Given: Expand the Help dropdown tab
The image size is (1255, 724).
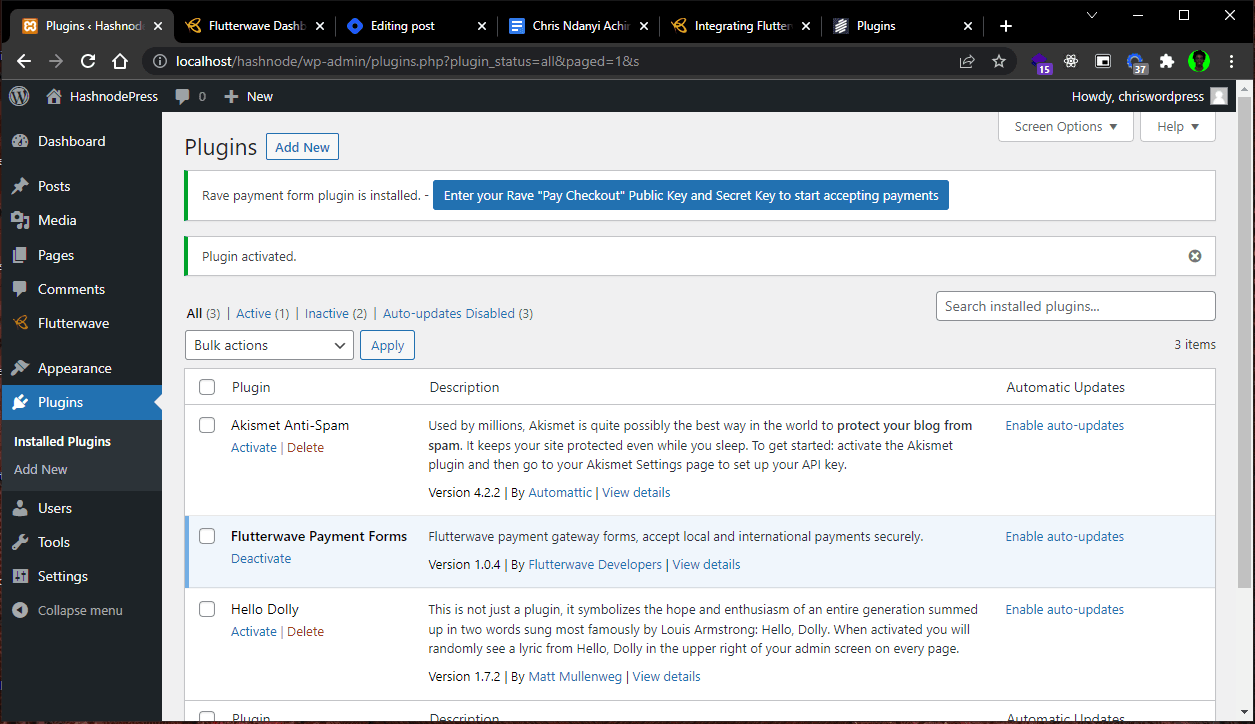Looking at the screenshot, I should (1178, 126).
